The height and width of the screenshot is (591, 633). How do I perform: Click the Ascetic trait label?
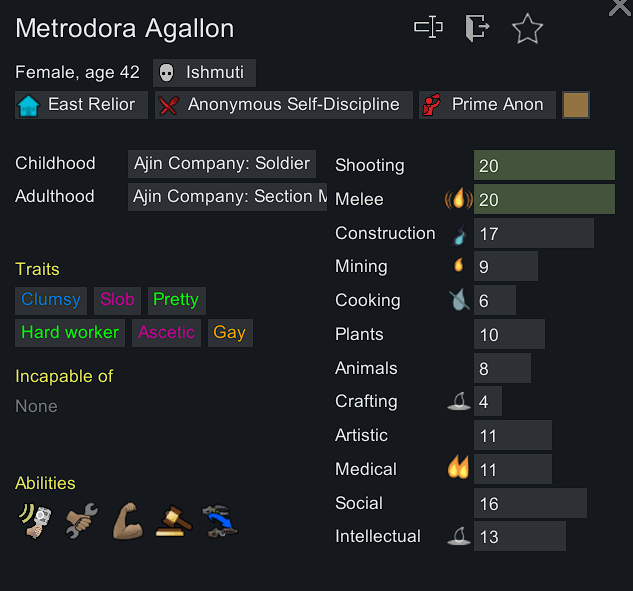166,333
